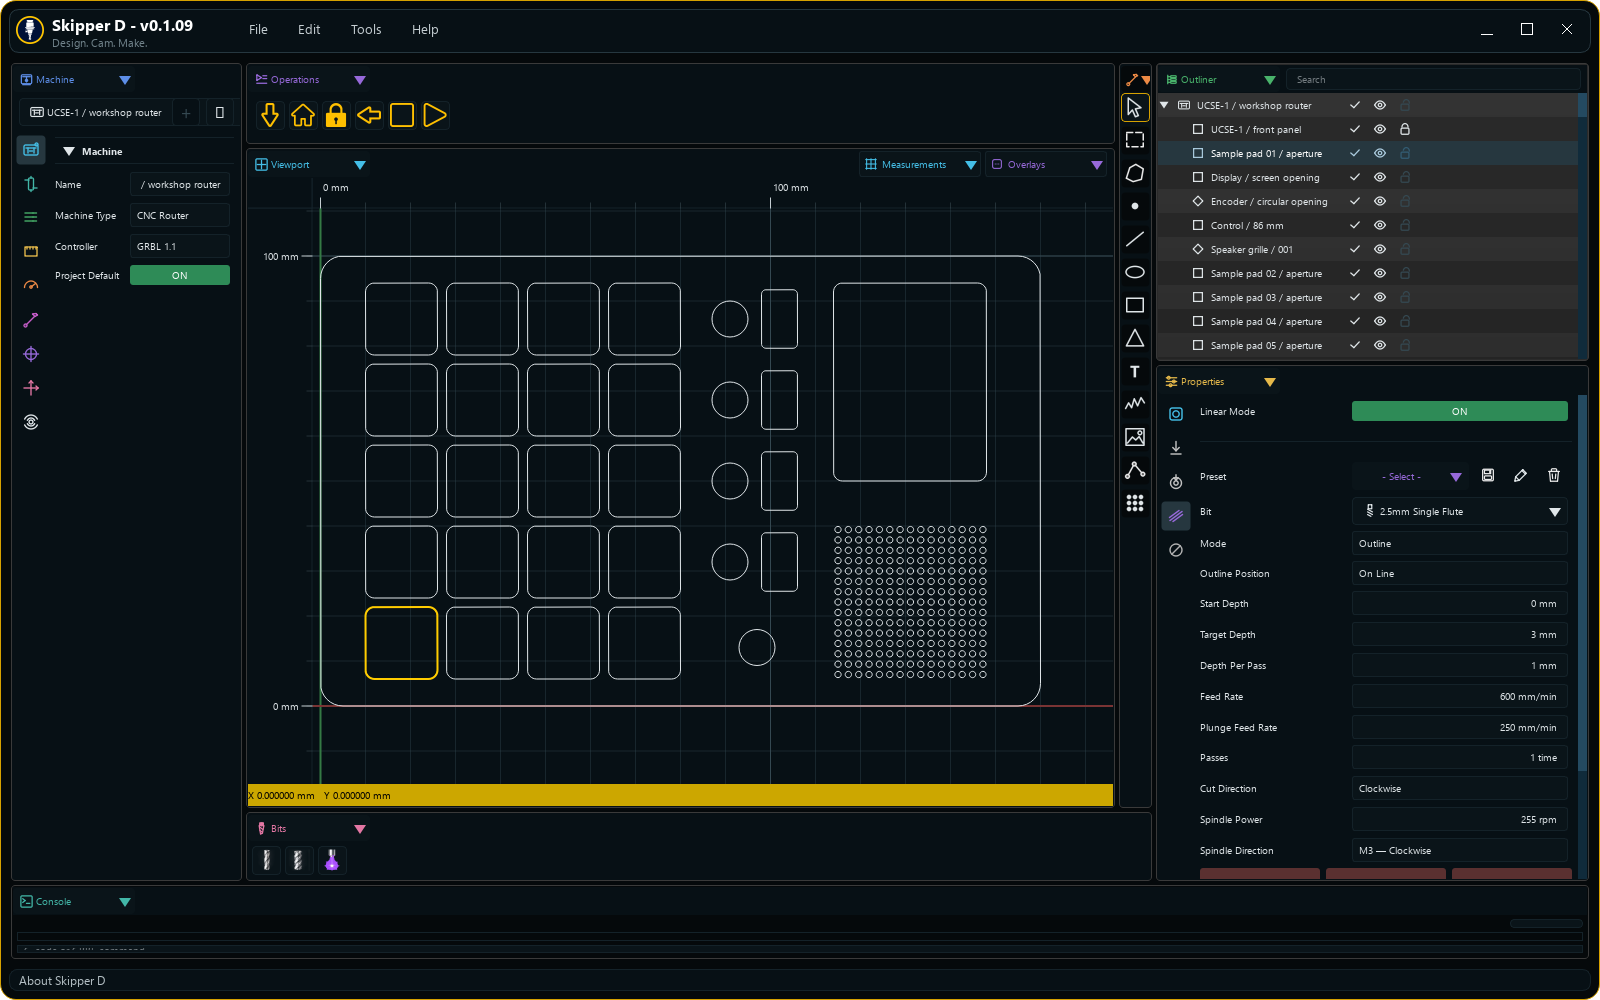Select the dot grid pattern tool
The image size is (1600, 1000).
pyautogui.click(x=1134, y=503)
